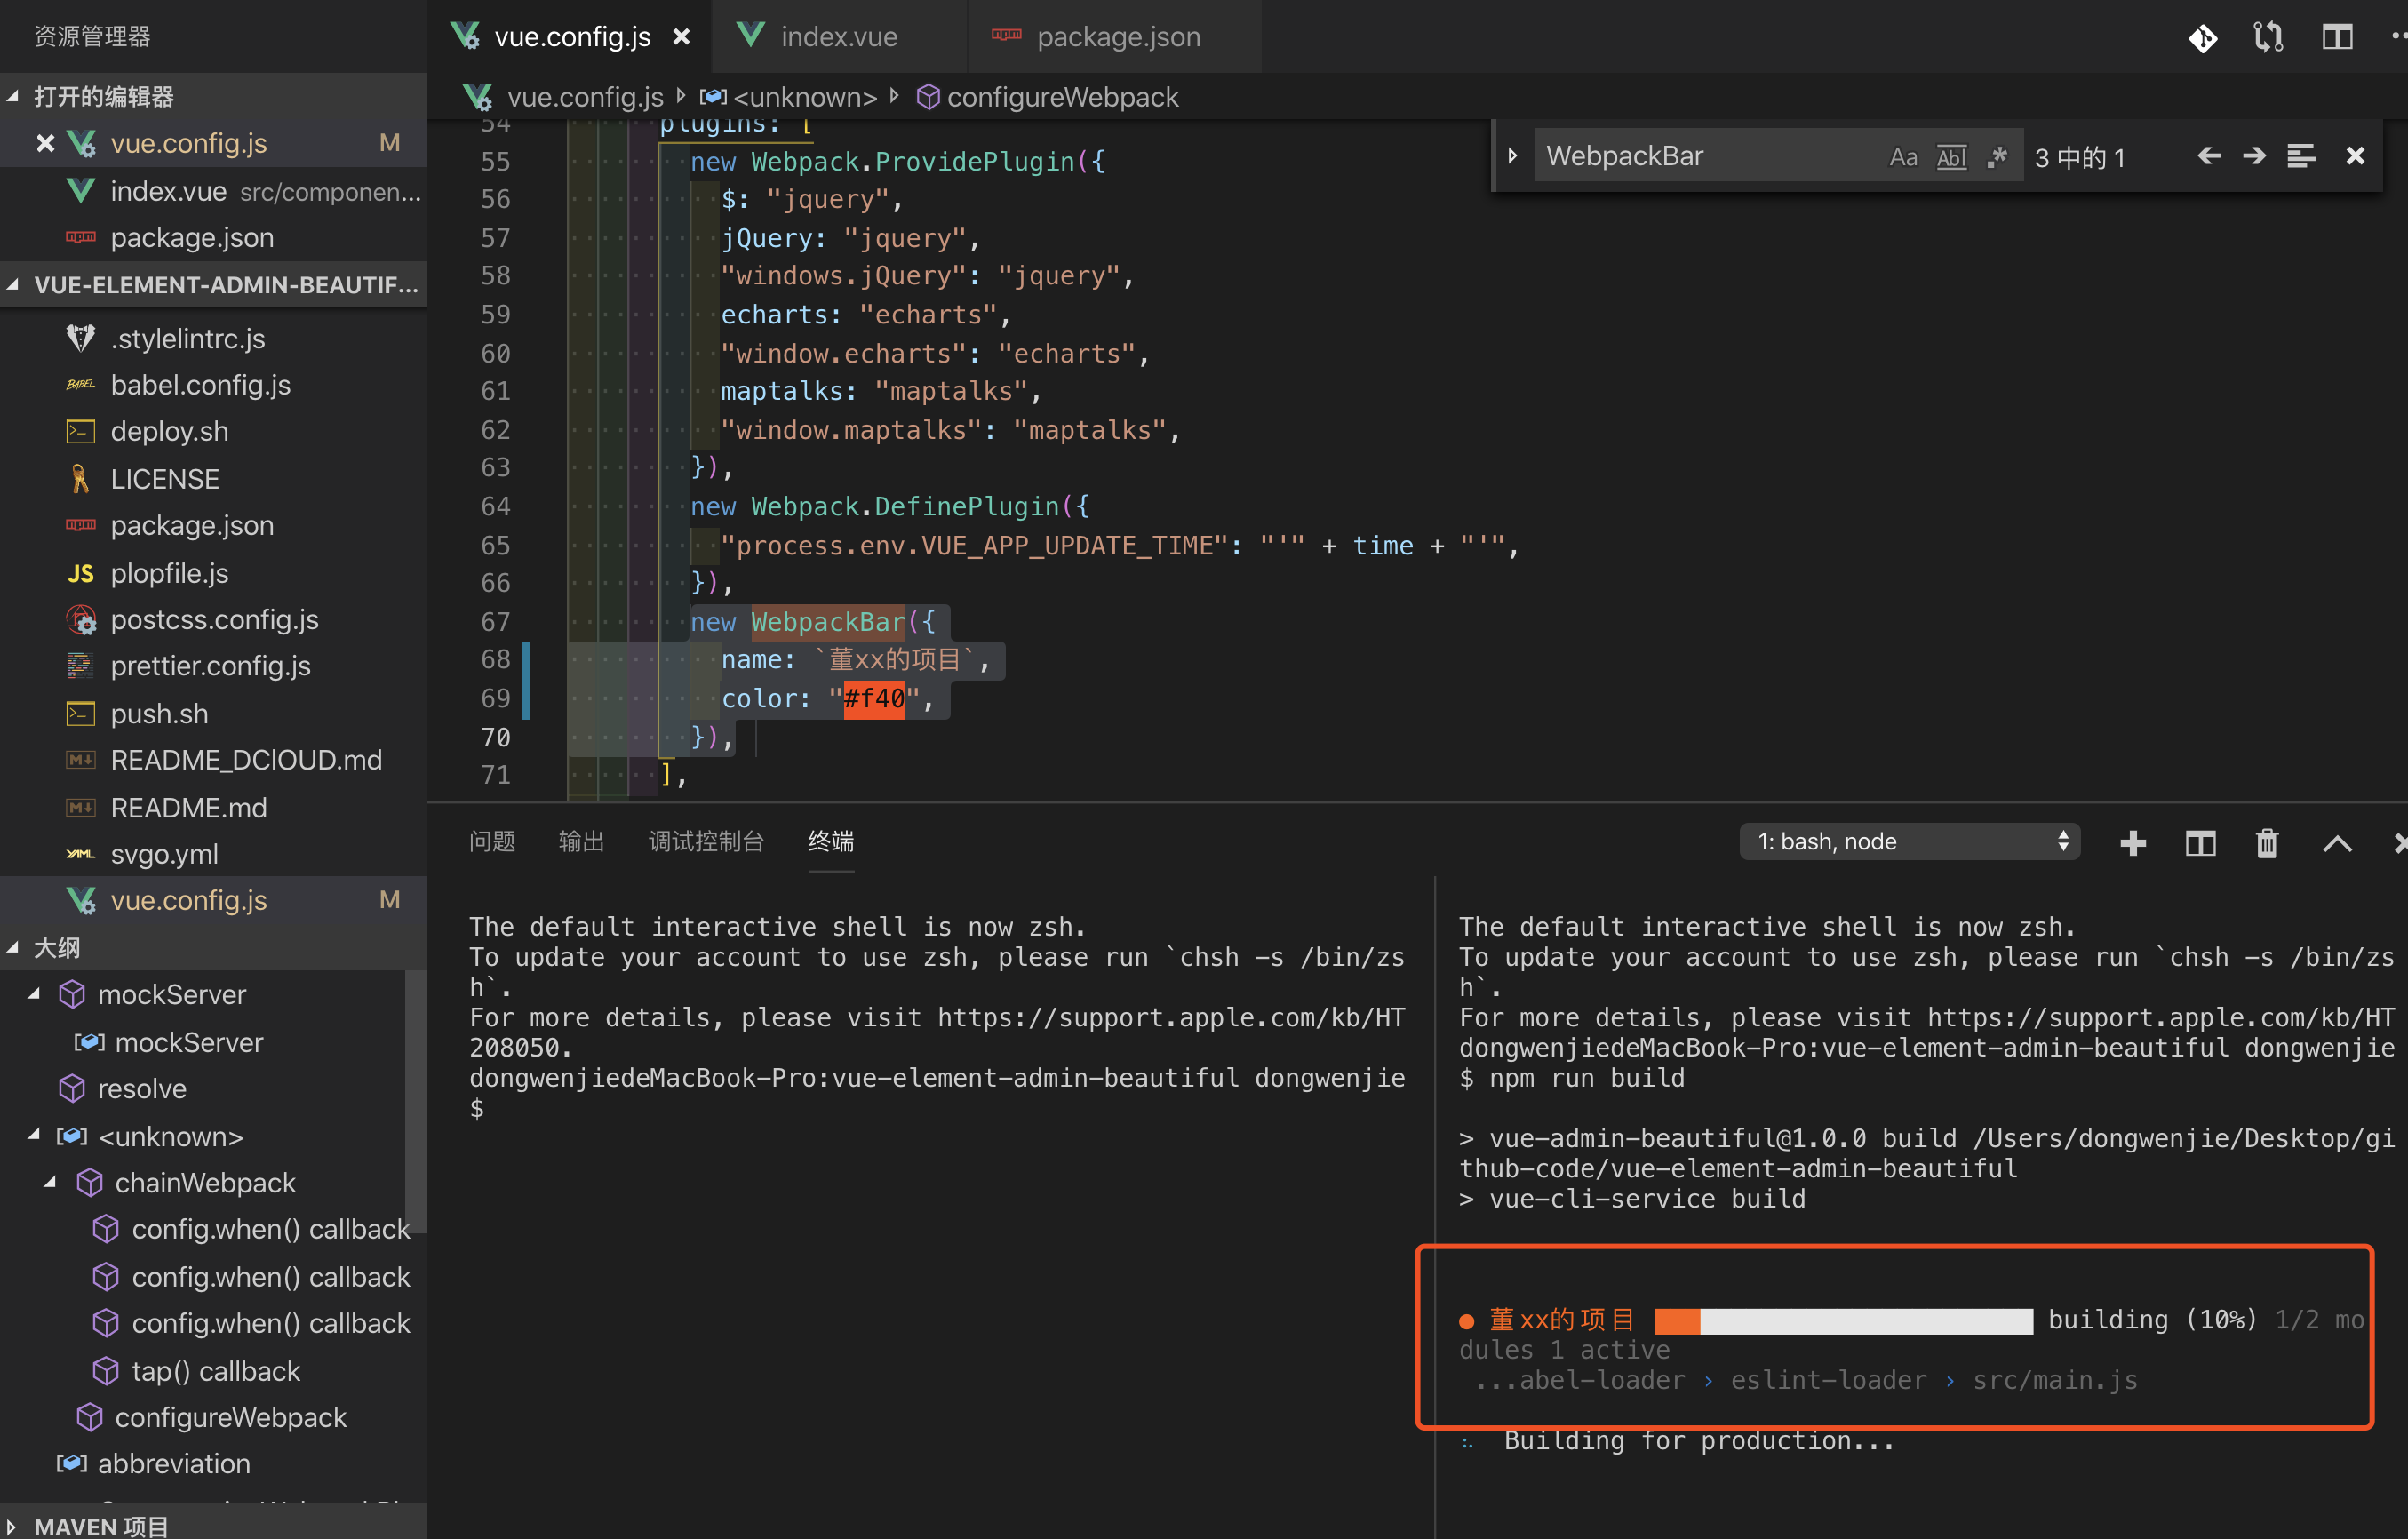
Task: Toggle find in selection icon
Action: tap(2300, 156)
